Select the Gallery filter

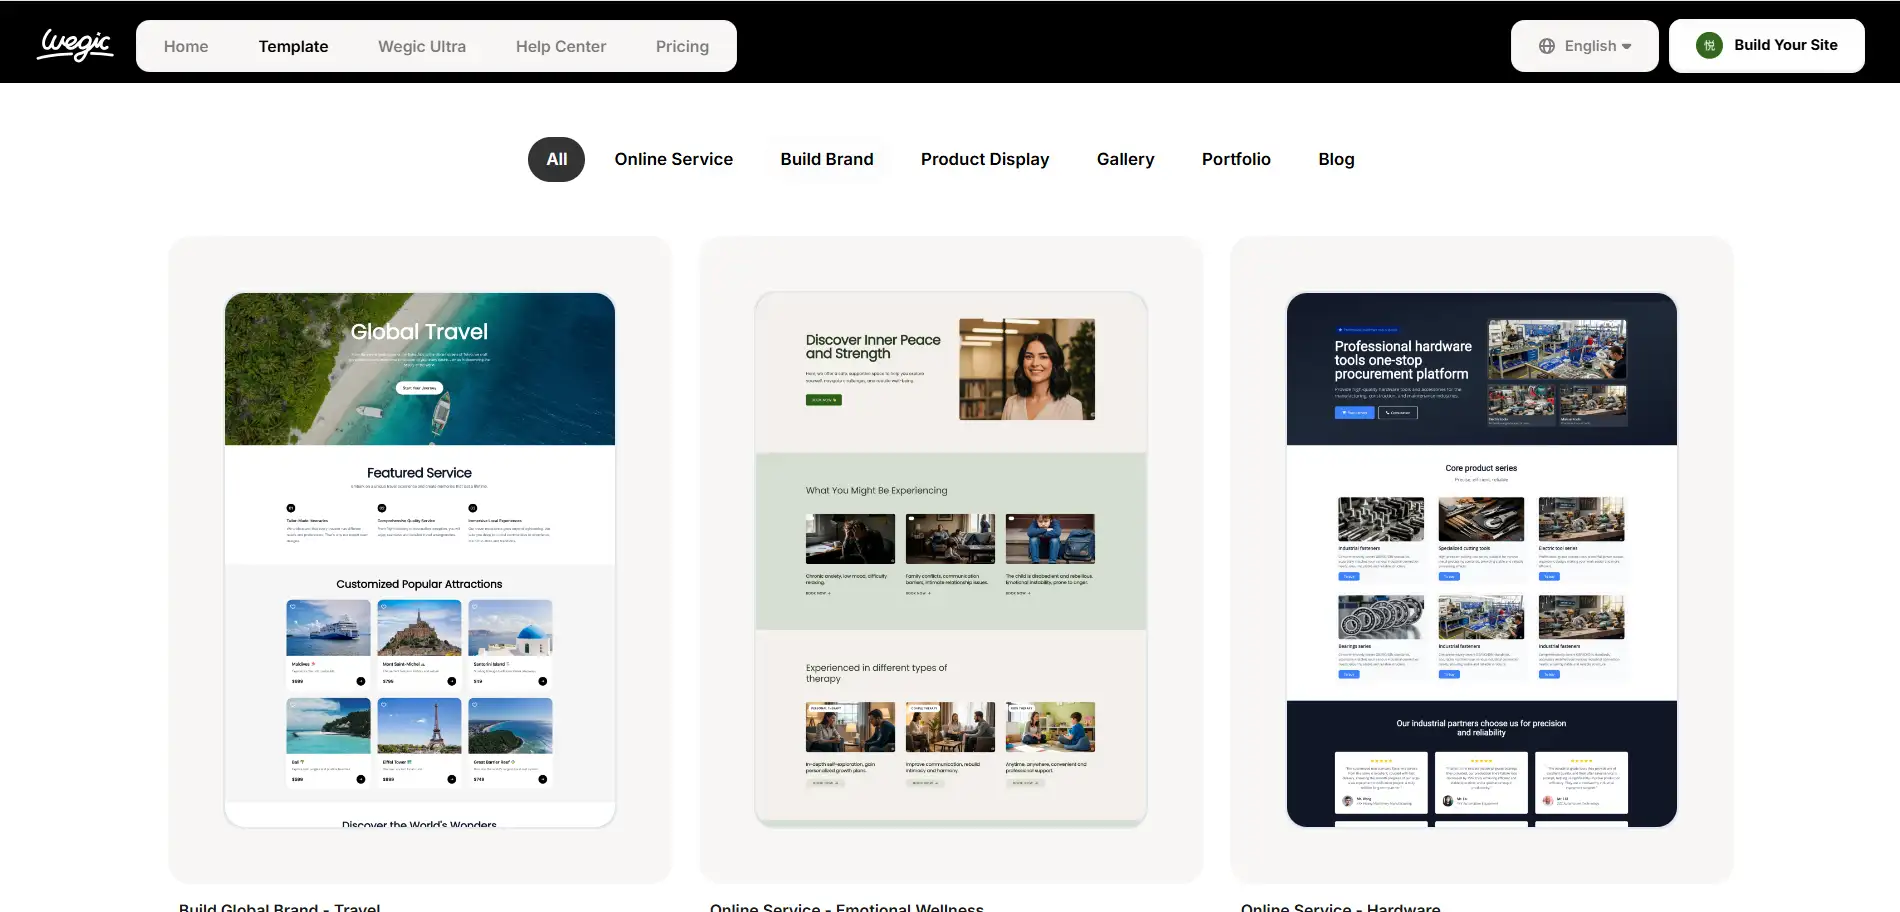point(1125,159)
